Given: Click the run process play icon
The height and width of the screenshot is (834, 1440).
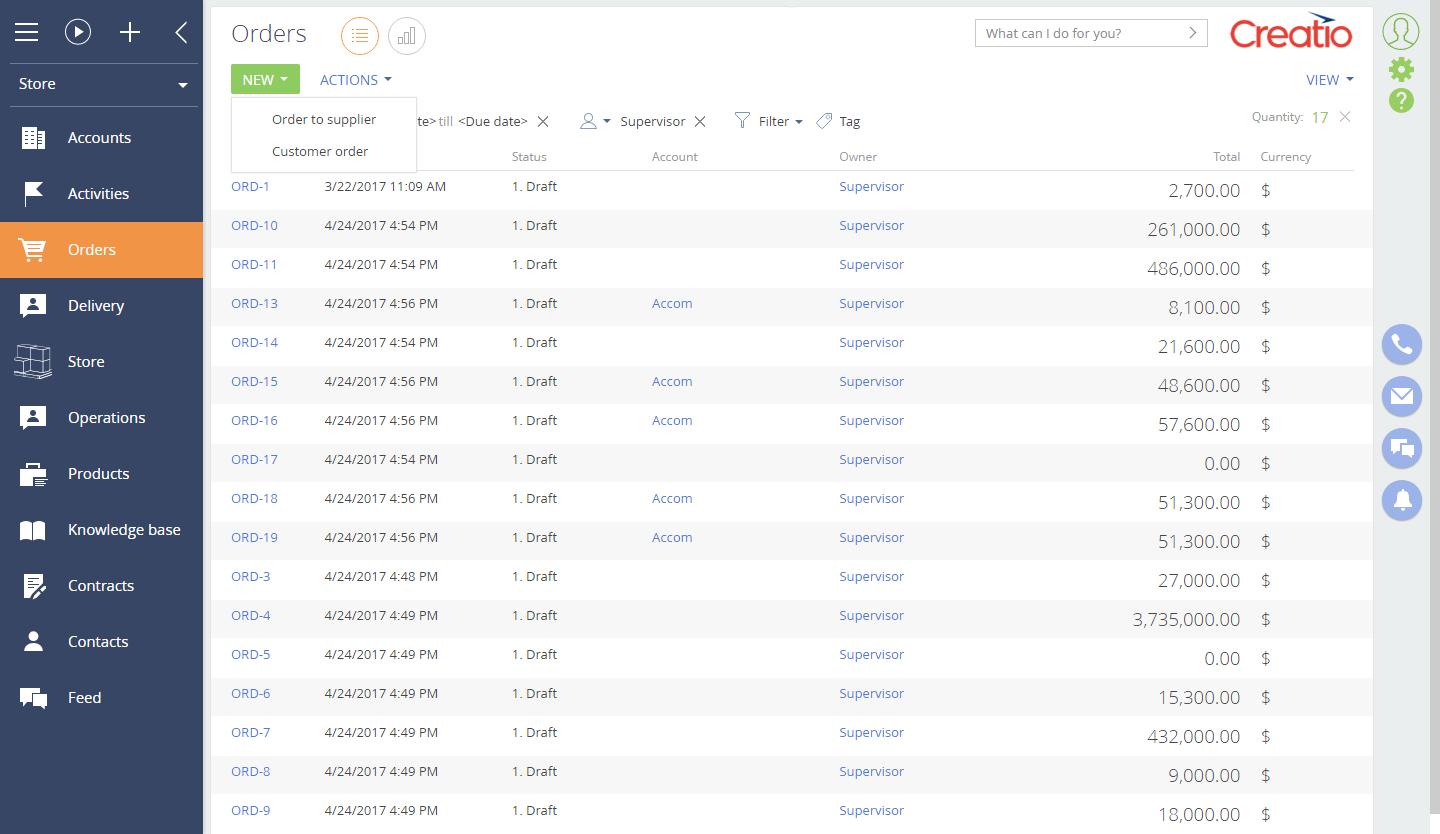Looking at the screenshot, I should tap(78, 32).
